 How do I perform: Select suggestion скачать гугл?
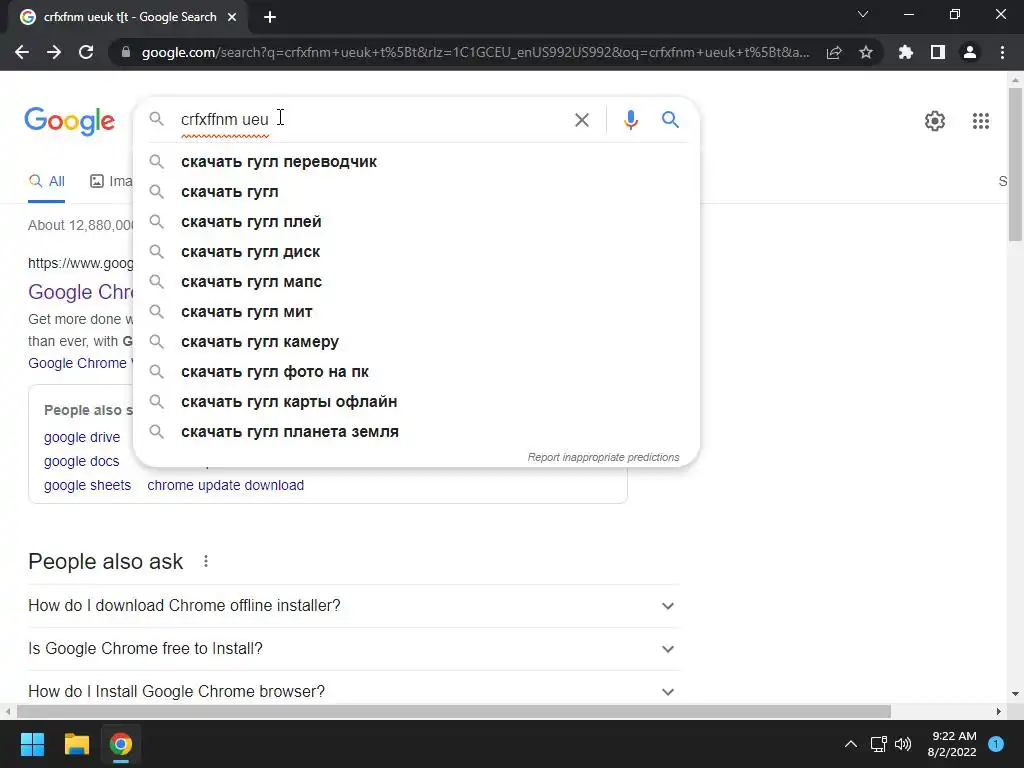pos(416,191)
